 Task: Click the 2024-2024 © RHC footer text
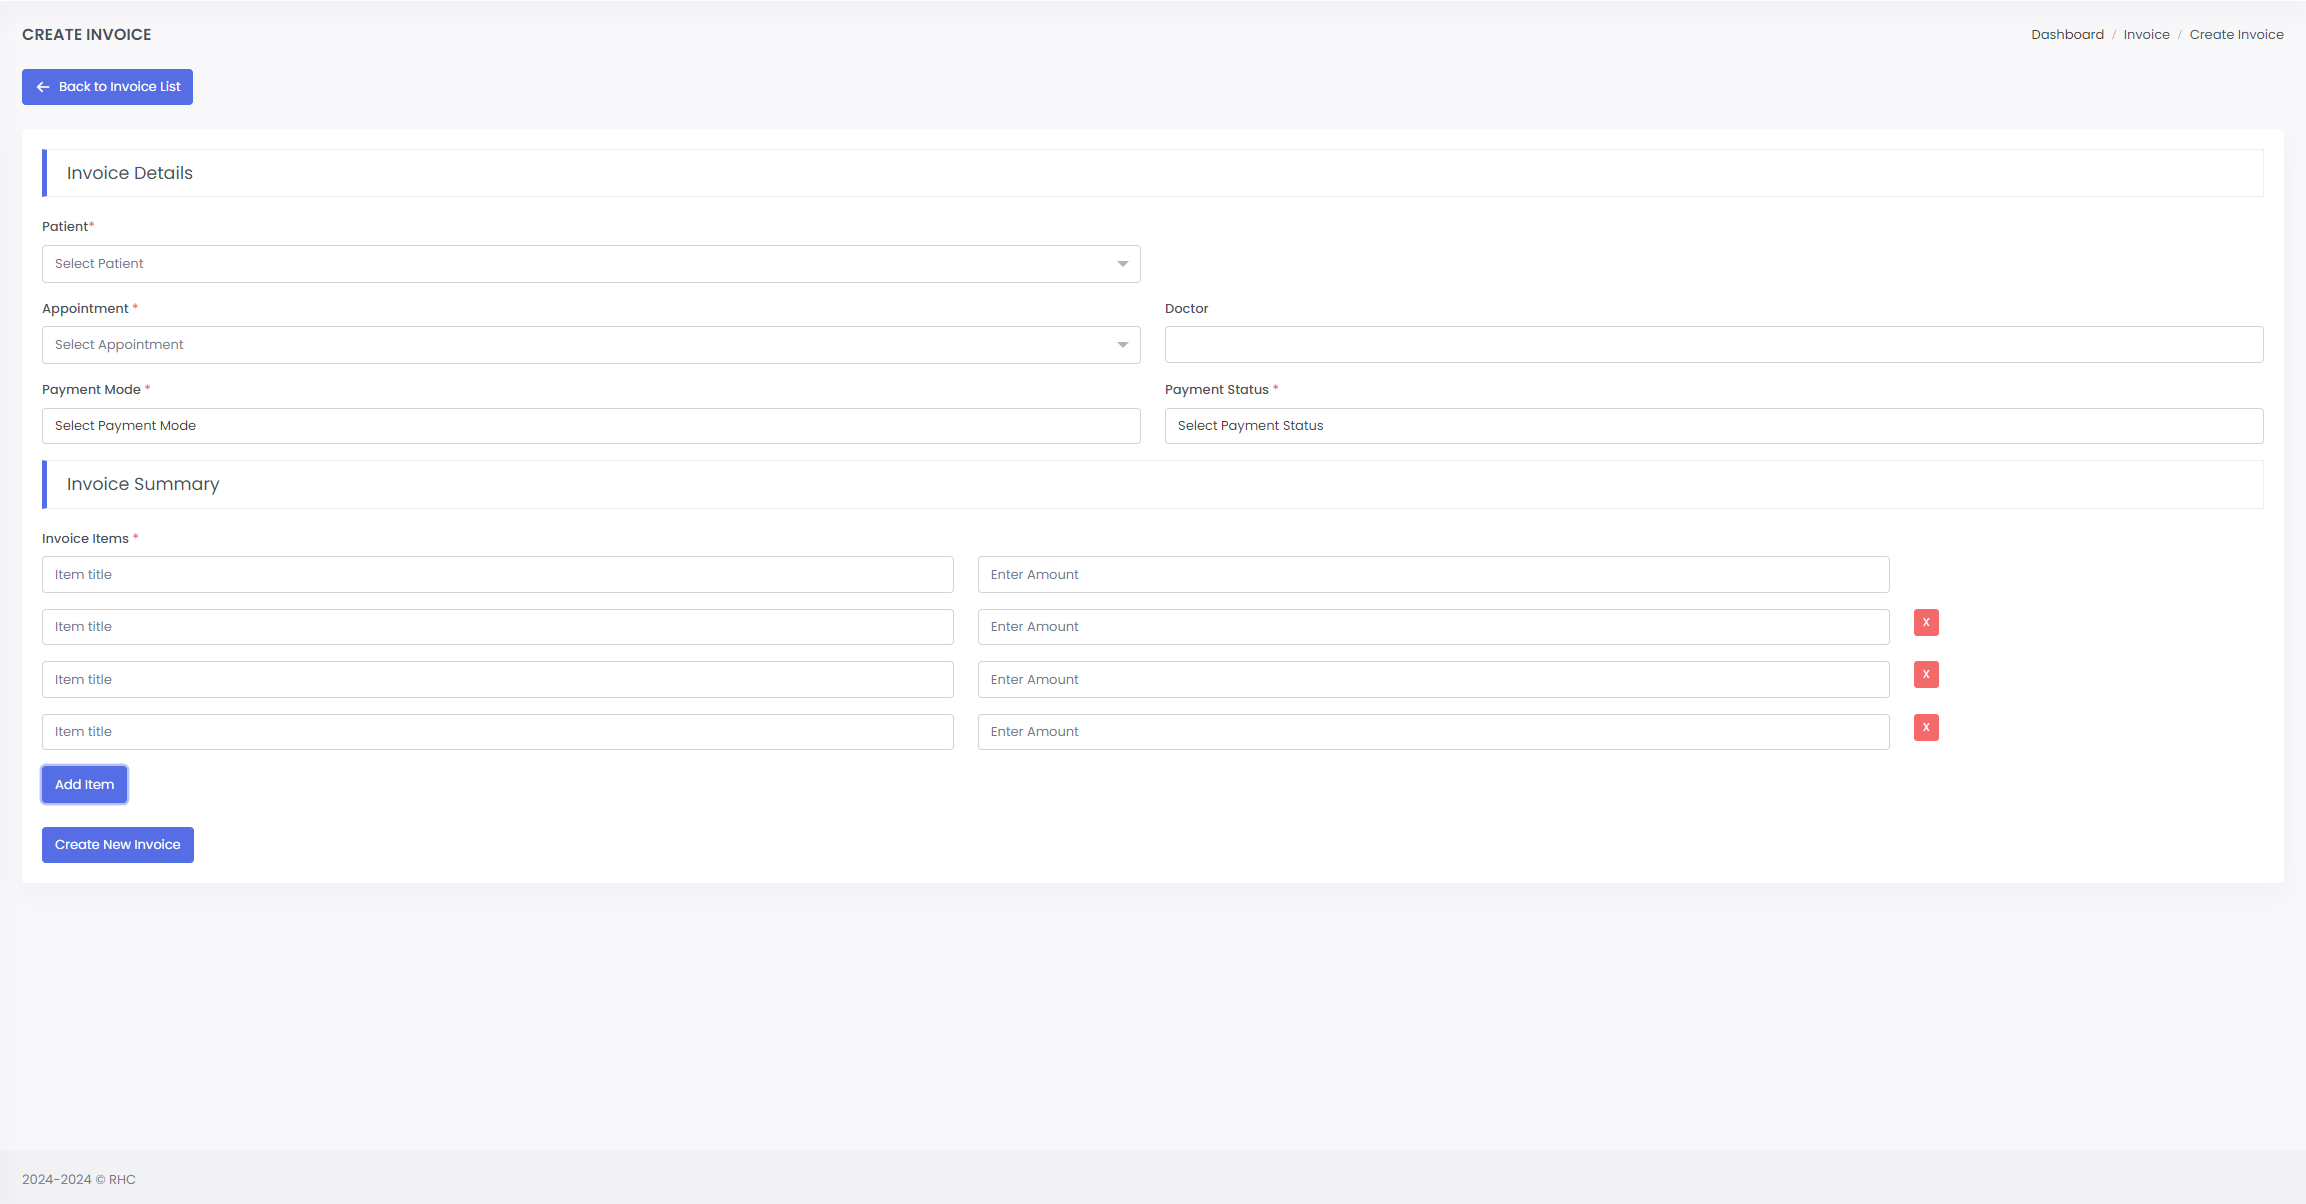pos(79,1180)
